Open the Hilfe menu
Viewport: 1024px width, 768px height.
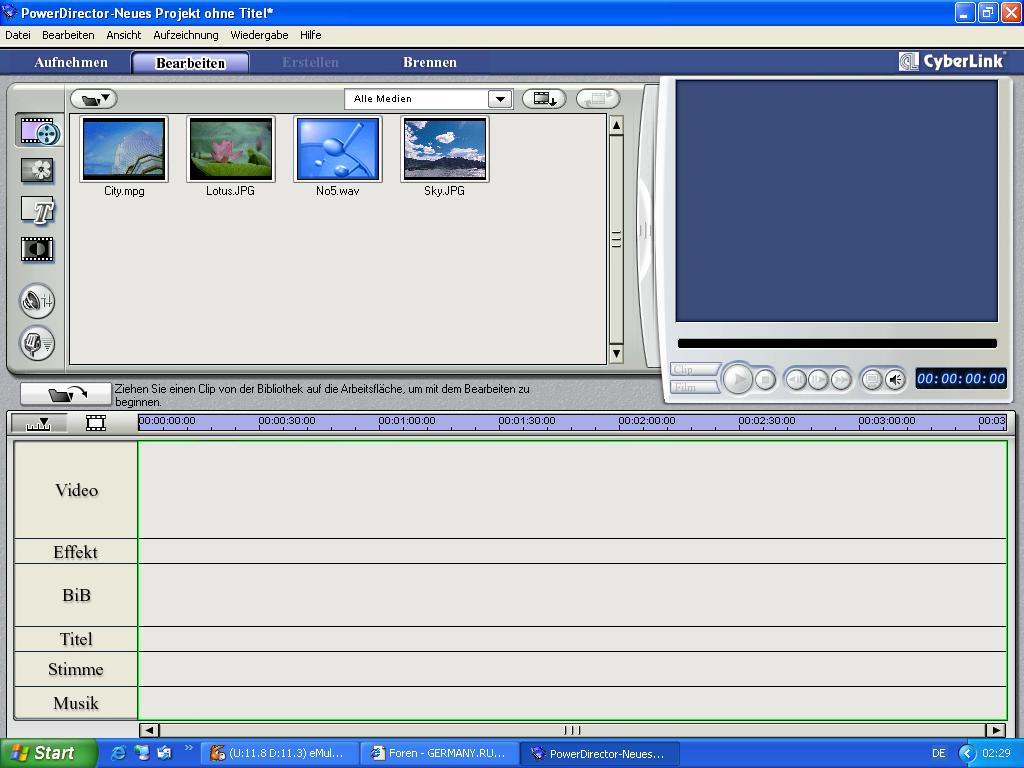point(310,35)
